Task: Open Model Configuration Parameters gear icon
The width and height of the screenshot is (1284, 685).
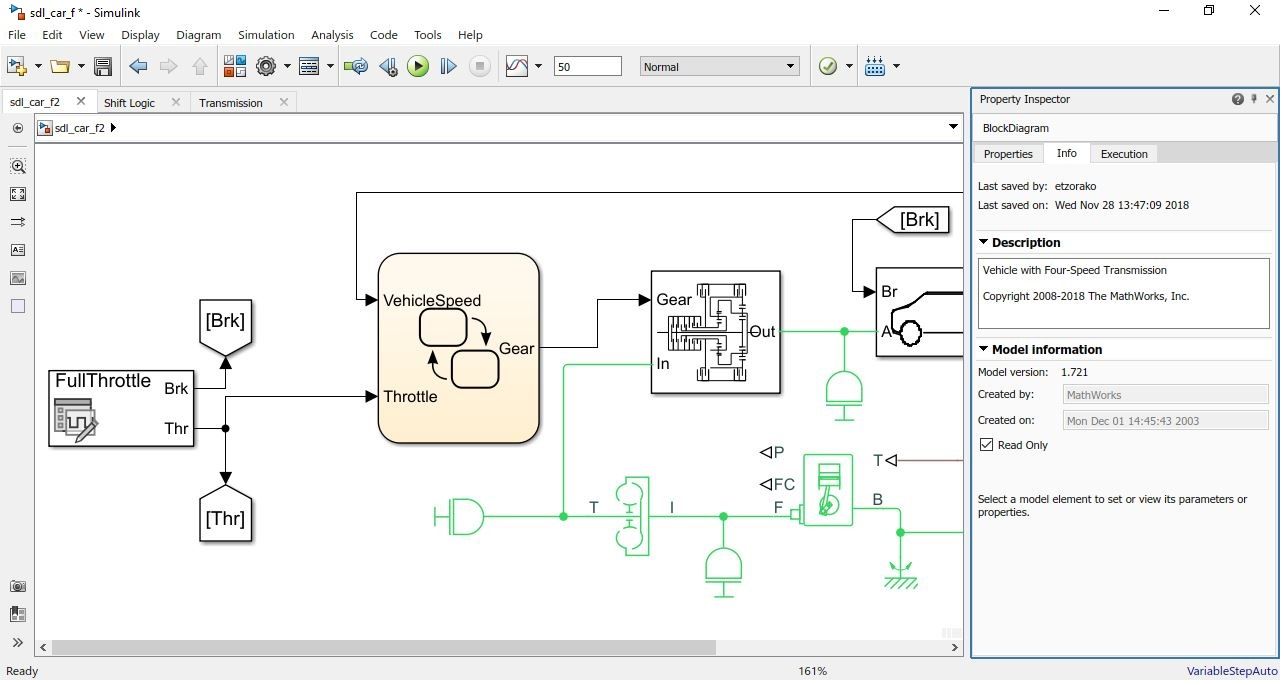Action: (x=267, y=66)
